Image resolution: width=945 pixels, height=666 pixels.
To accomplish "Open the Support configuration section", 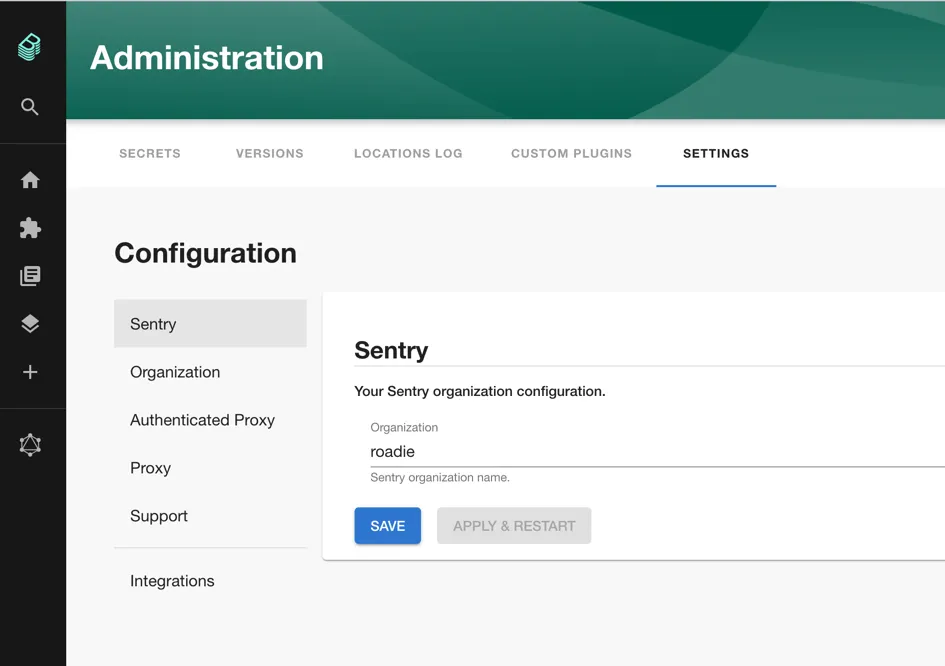I will coord(158,515).
